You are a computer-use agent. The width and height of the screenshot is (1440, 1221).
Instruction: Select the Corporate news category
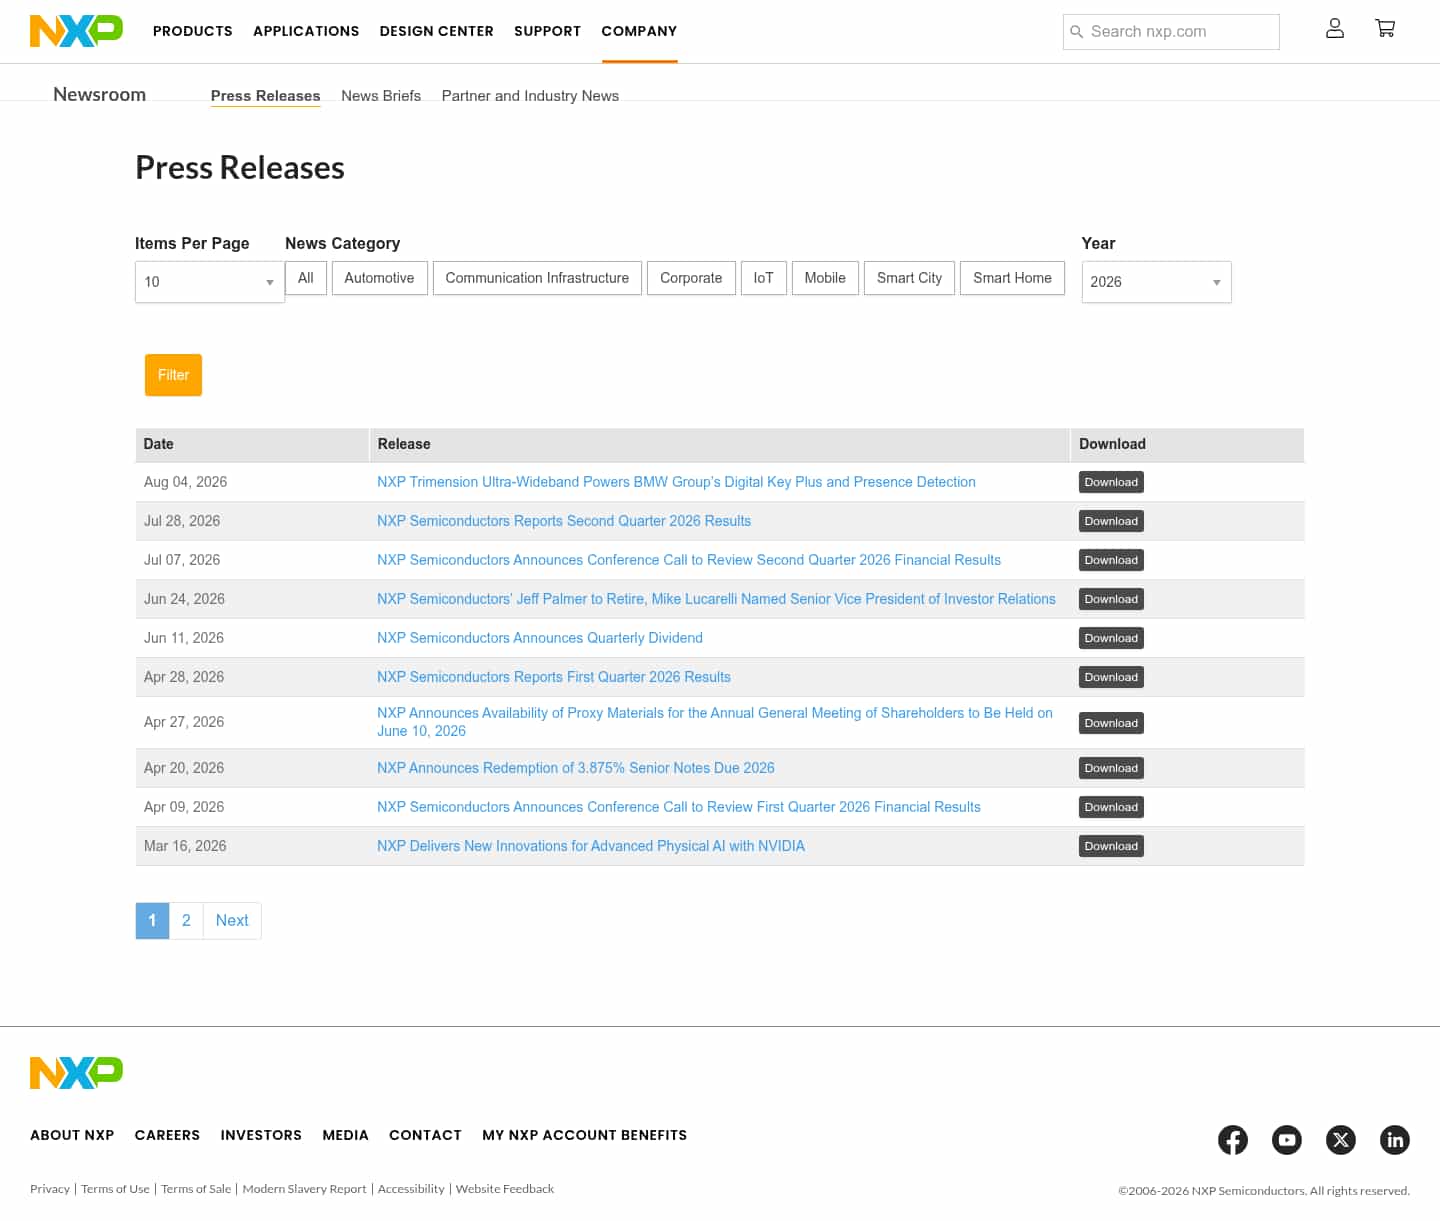pos(691,278)
